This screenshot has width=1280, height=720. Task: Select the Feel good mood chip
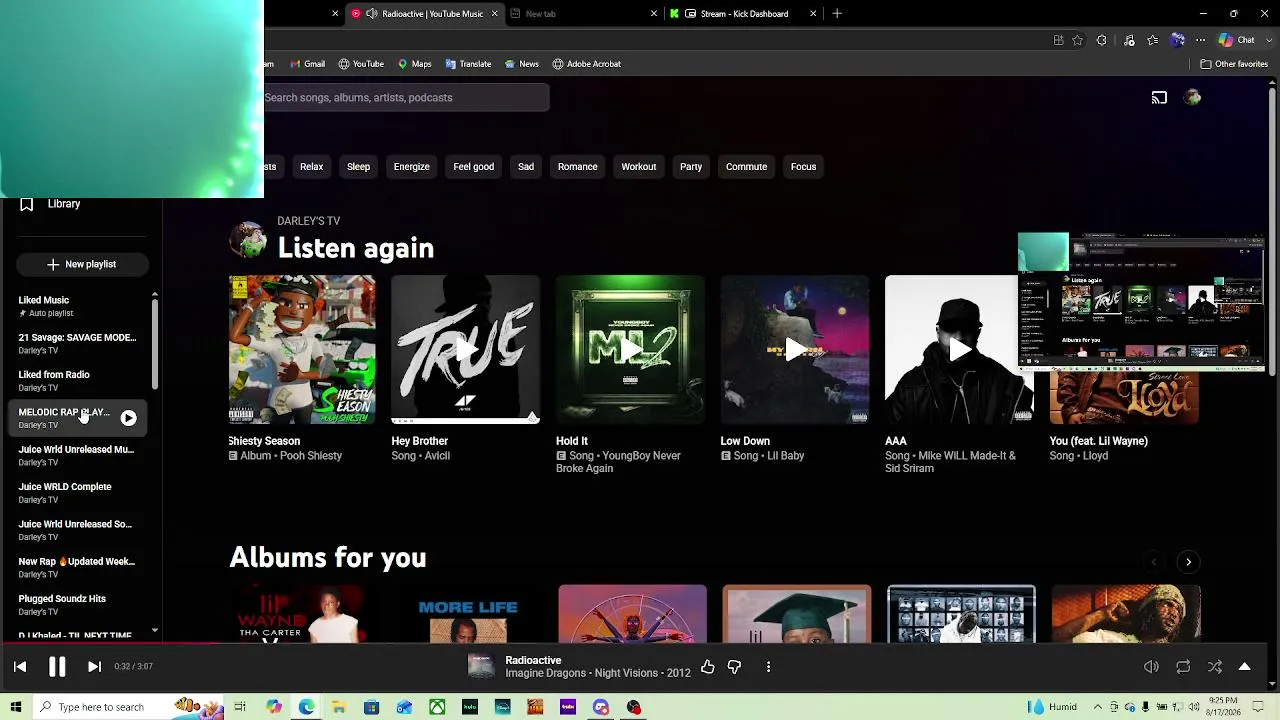[474, 167]
